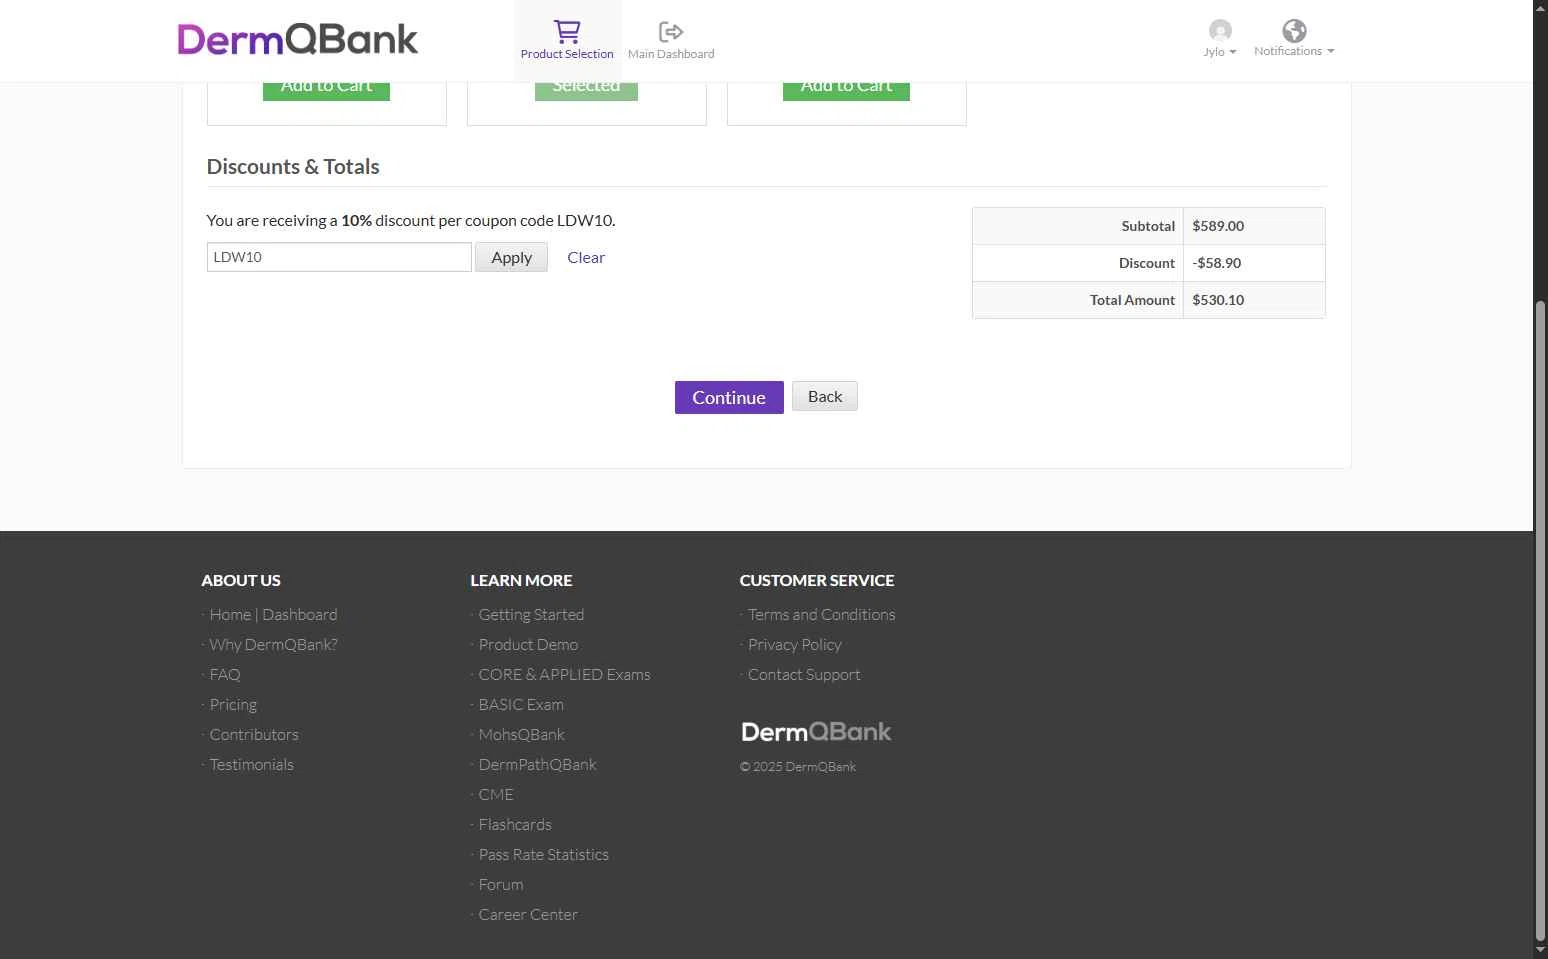Click the coupon code input field

point(339,257)
